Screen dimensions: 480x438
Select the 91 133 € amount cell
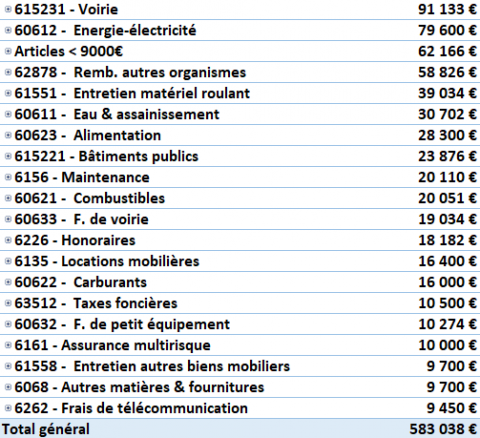[447, 9]
